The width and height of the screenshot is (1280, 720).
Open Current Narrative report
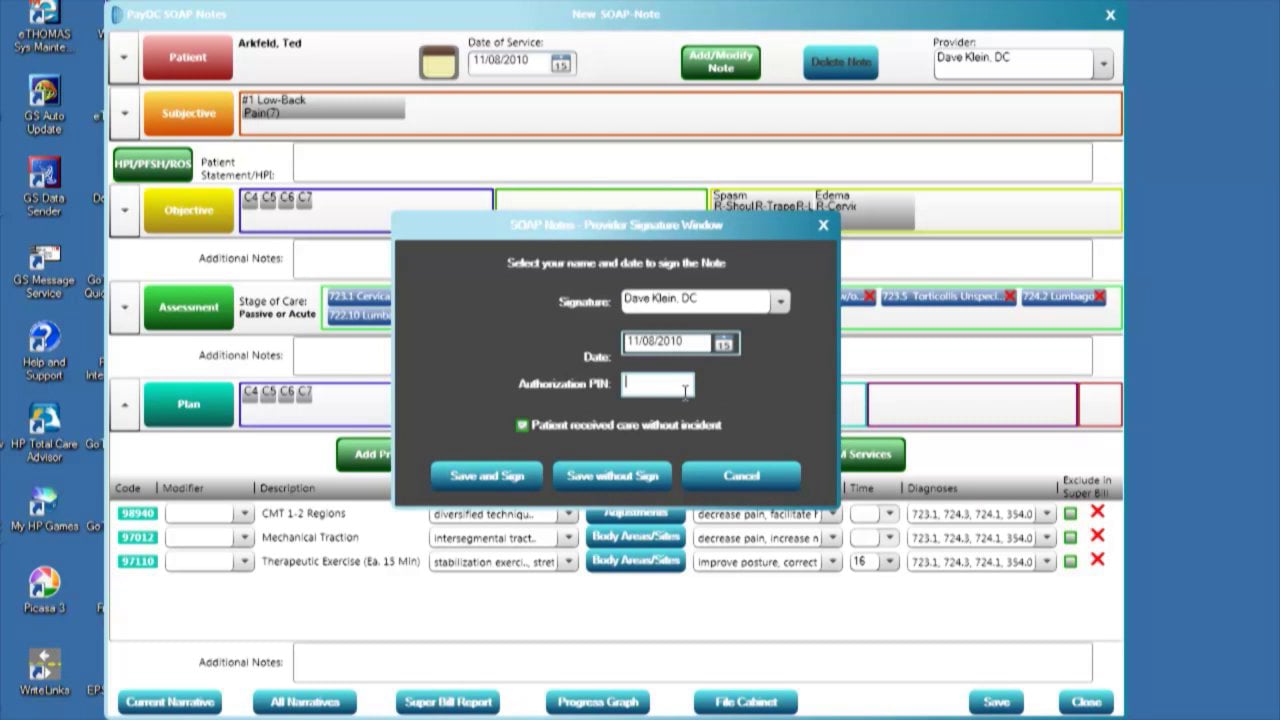click(x=170, y=702)
